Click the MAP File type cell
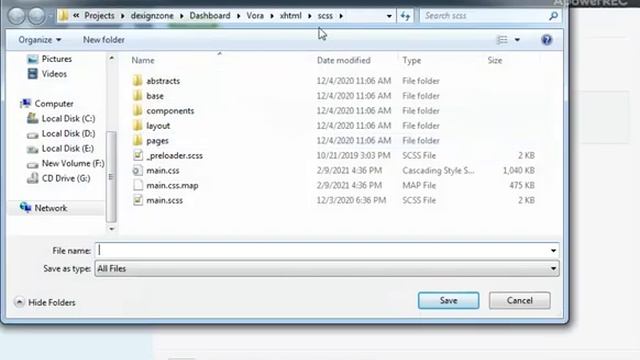 point(419,185)
